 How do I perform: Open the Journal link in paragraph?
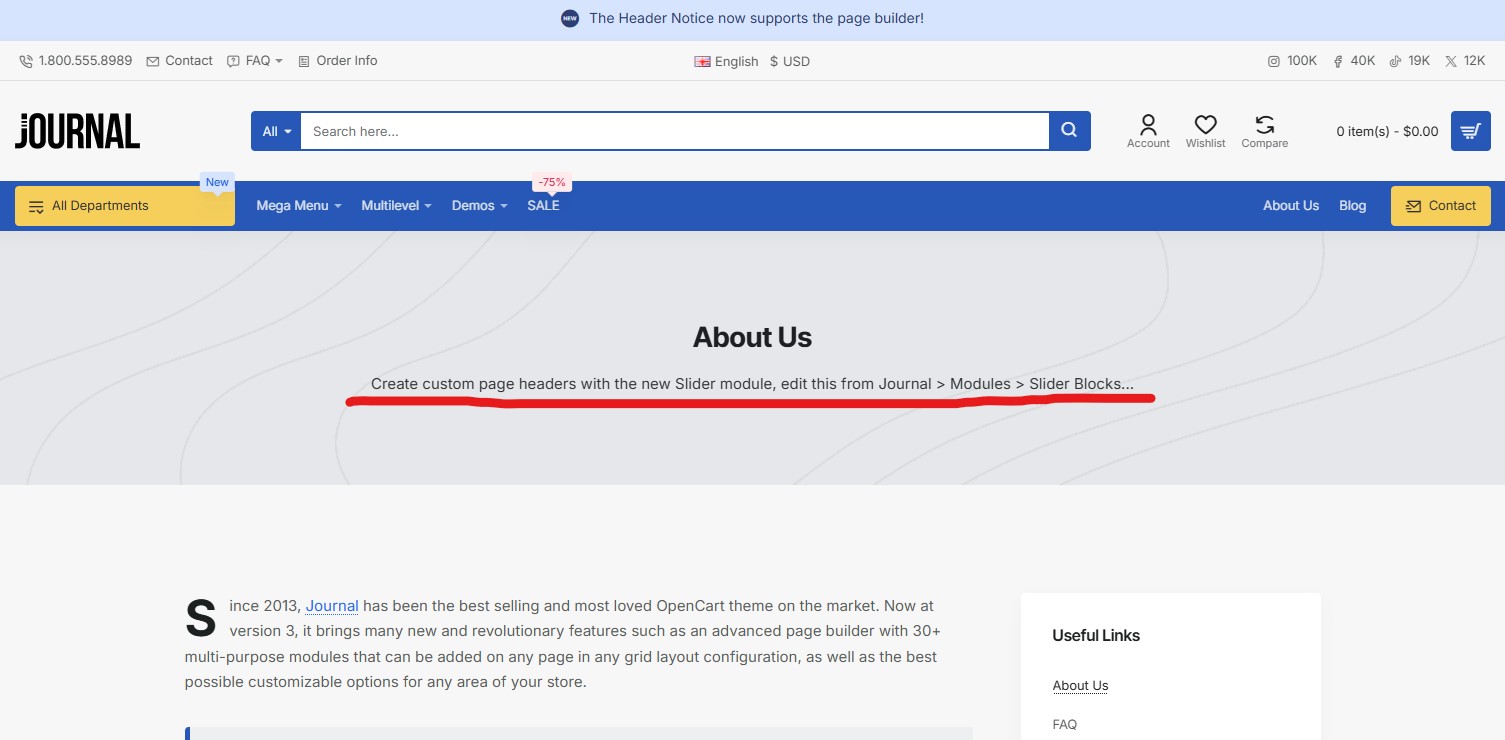(332, 606)
